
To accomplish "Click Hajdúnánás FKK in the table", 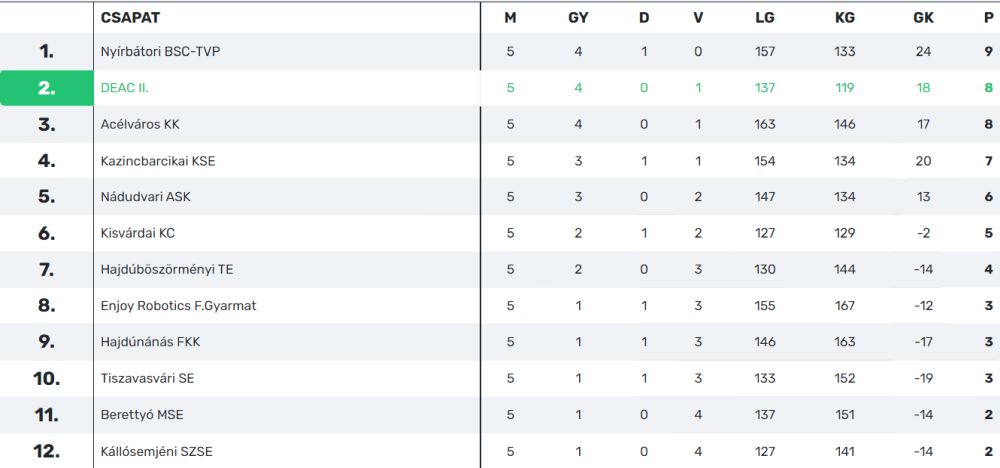I will coord(150,342).
